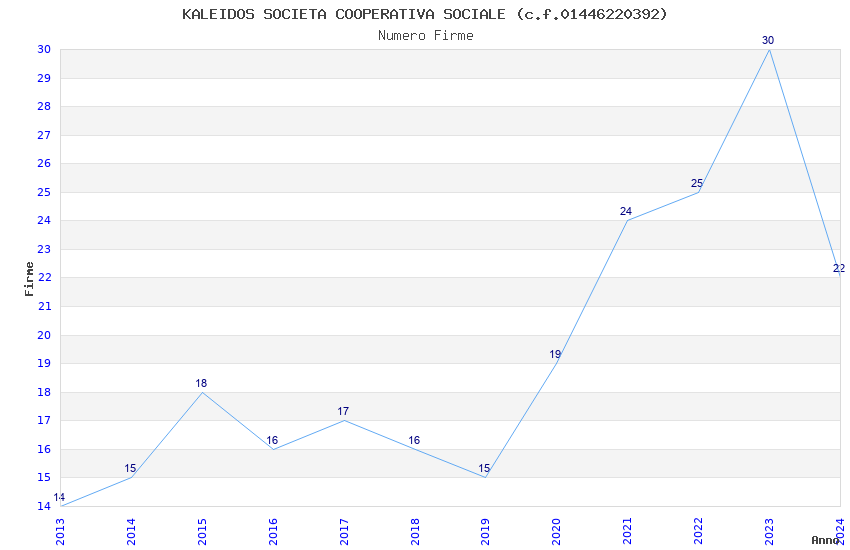Click the data label 30 at peak
The height and width of the screenshot is (550, 850).
(x=768, y=40)
